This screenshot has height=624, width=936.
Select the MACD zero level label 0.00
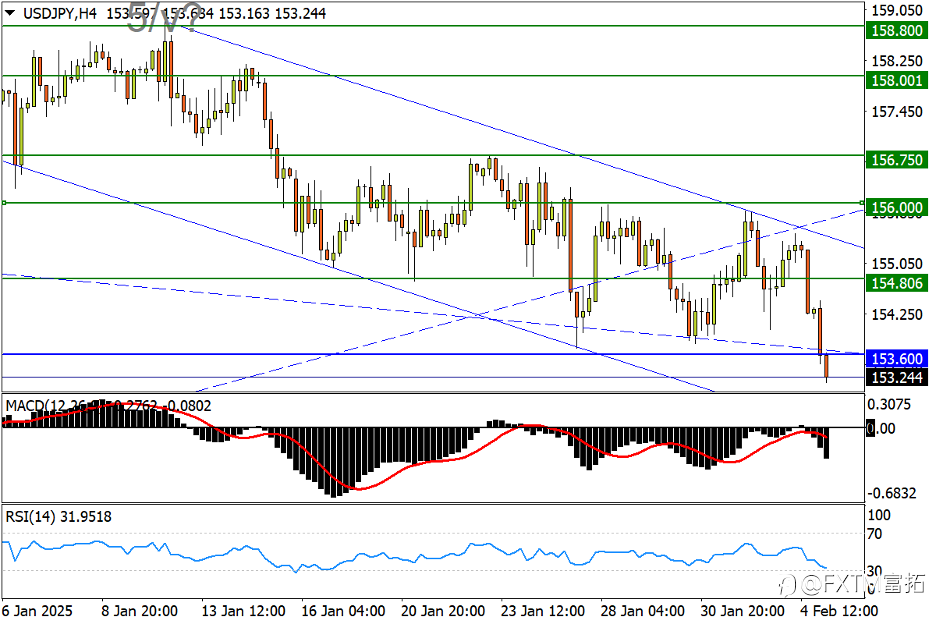pyautogui.click(x=881, y=428)
